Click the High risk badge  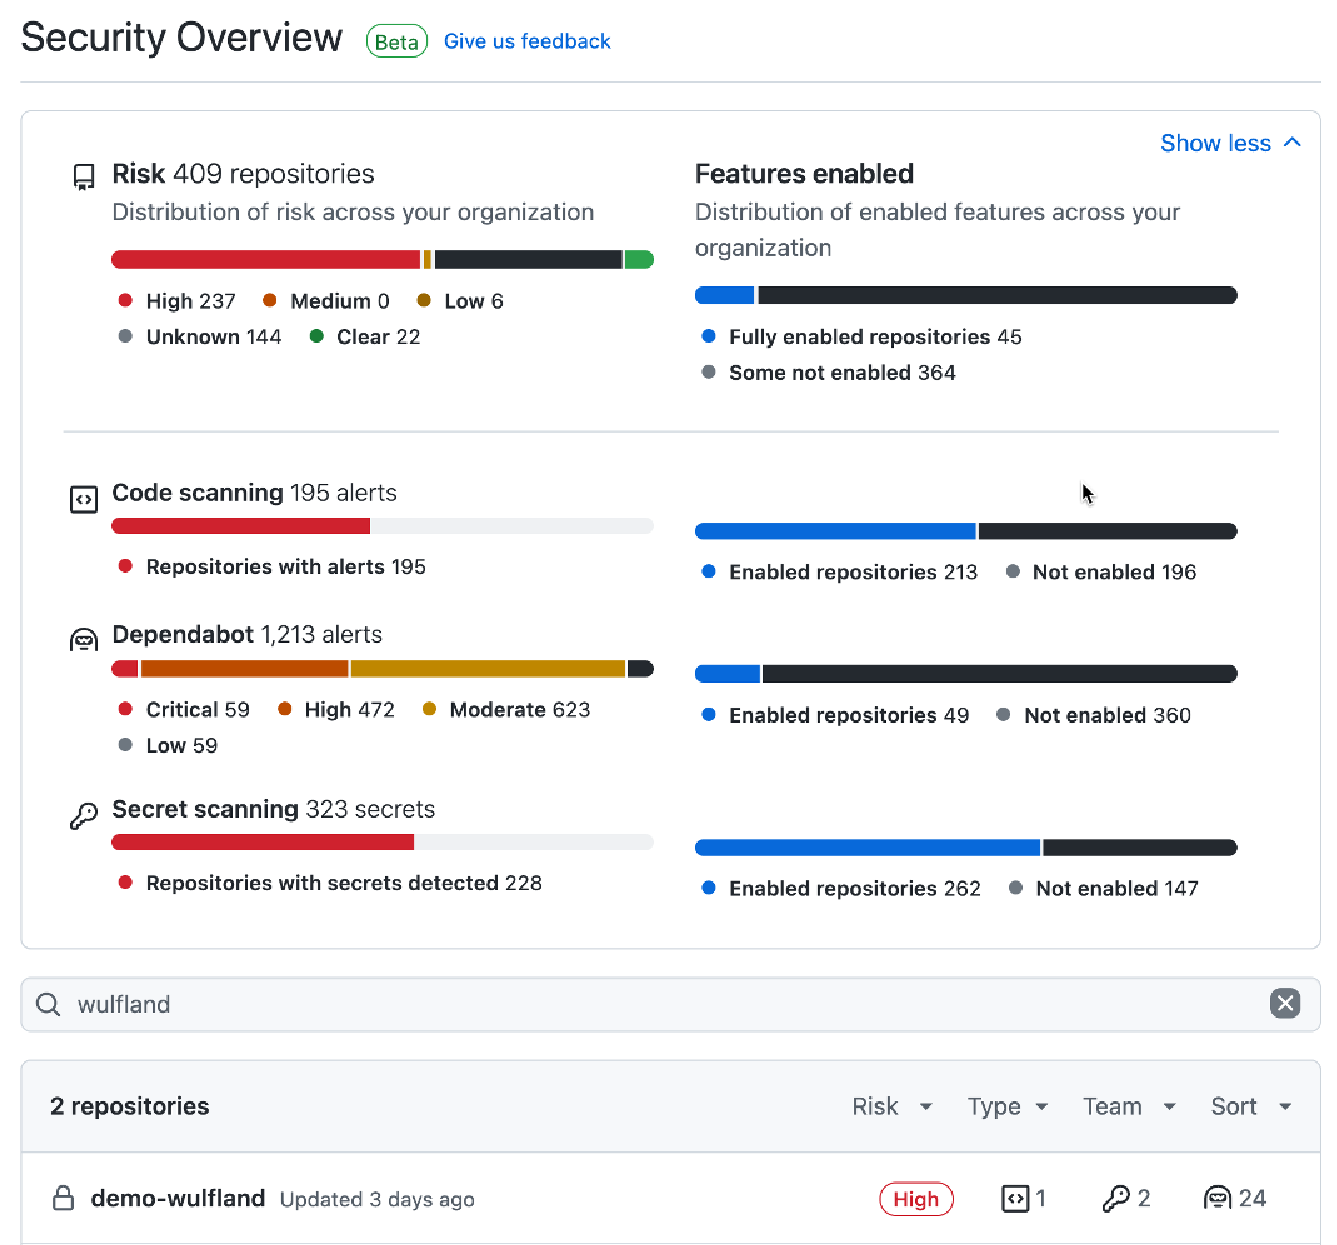[x=916, y=1199]
